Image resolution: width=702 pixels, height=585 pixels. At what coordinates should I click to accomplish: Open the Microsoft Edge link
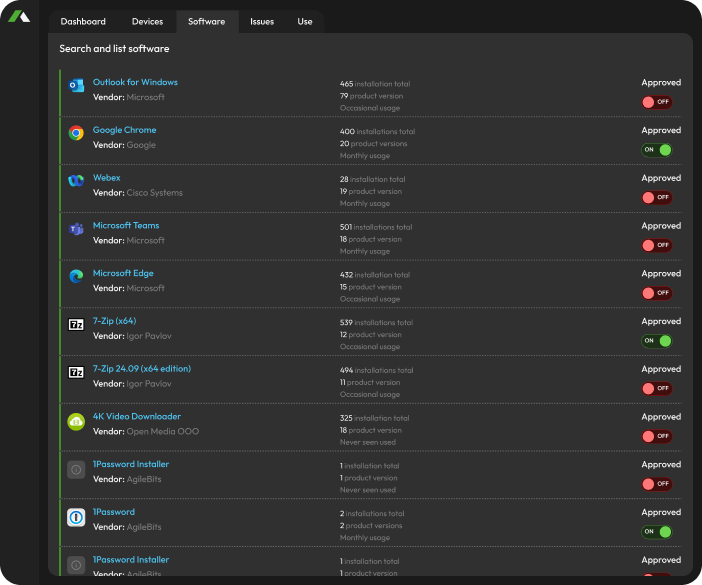coord(123,273)
